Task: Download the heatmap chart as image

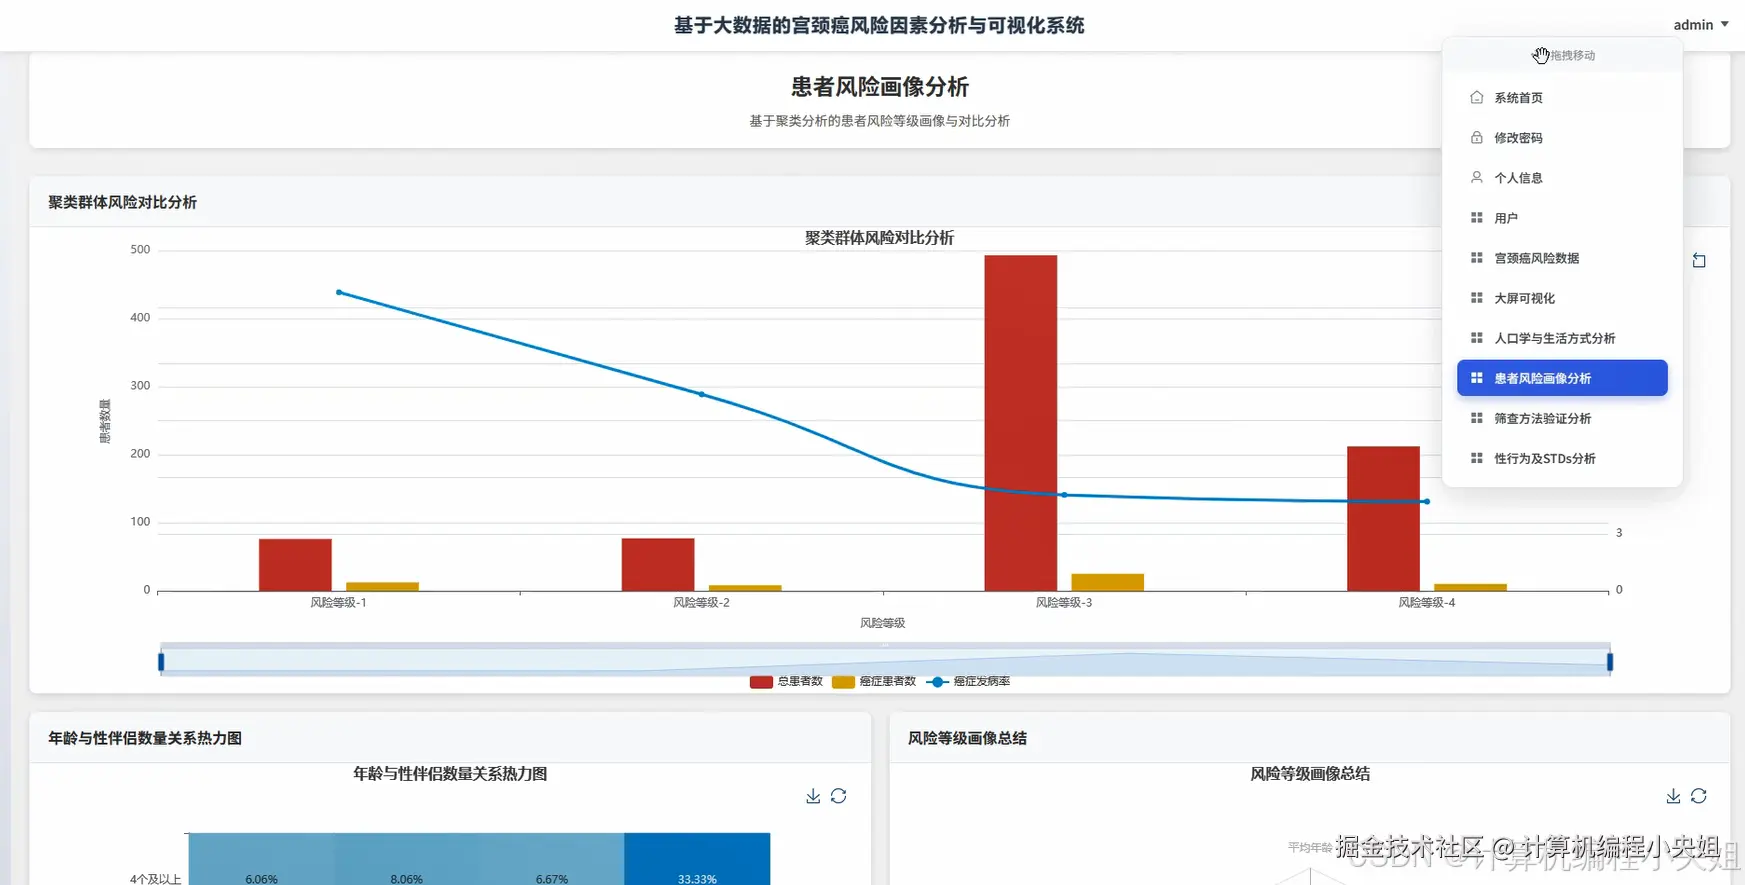Action: pos(813,796)
